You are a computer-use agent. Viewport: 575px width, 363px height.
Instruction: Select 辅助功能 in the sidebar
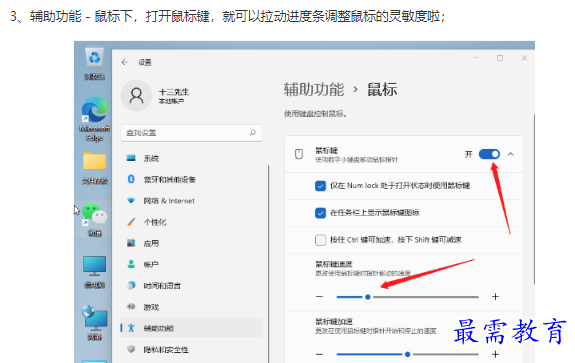191,328
